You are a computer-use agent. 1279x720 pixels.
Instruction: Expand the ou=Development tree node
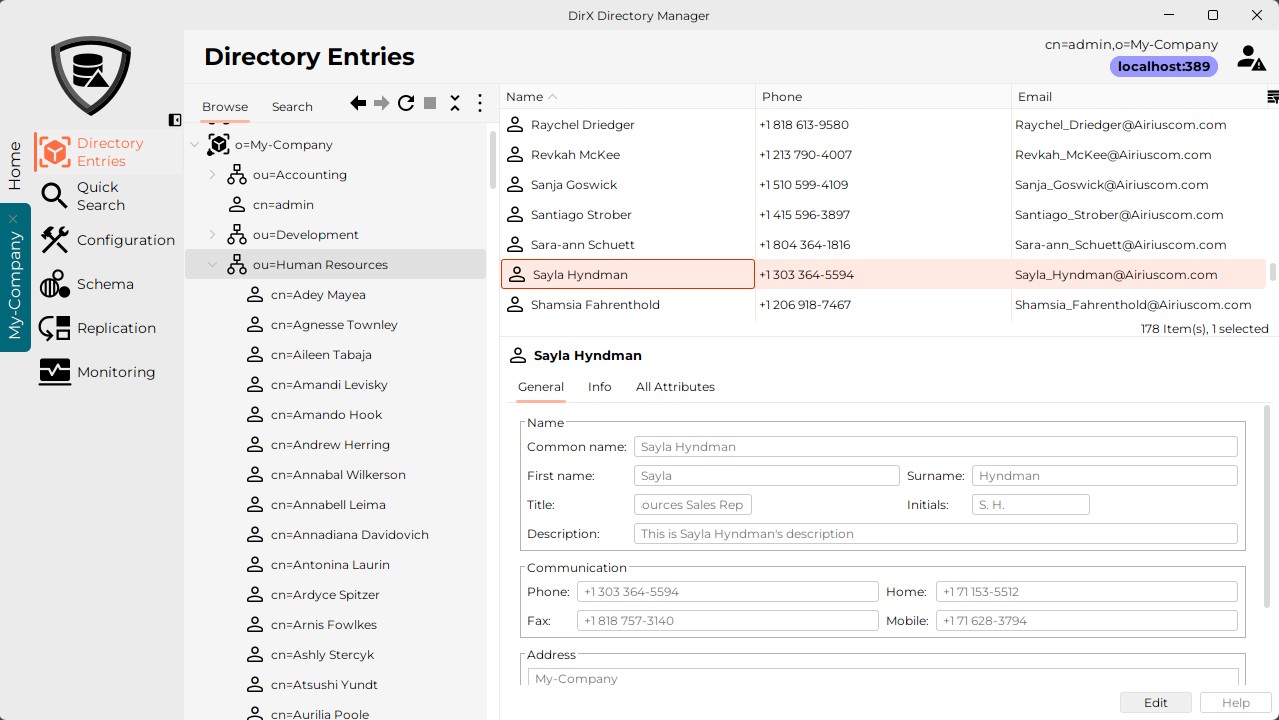210,234
